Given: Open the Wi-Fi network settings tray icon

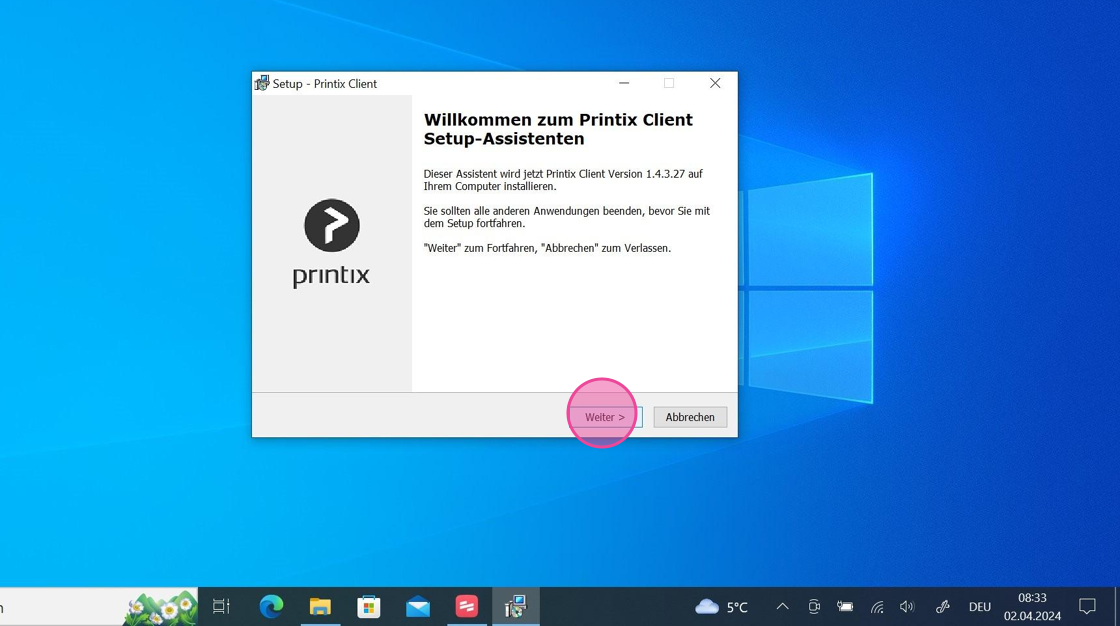Looking at the screenshot, I should 877,606.
